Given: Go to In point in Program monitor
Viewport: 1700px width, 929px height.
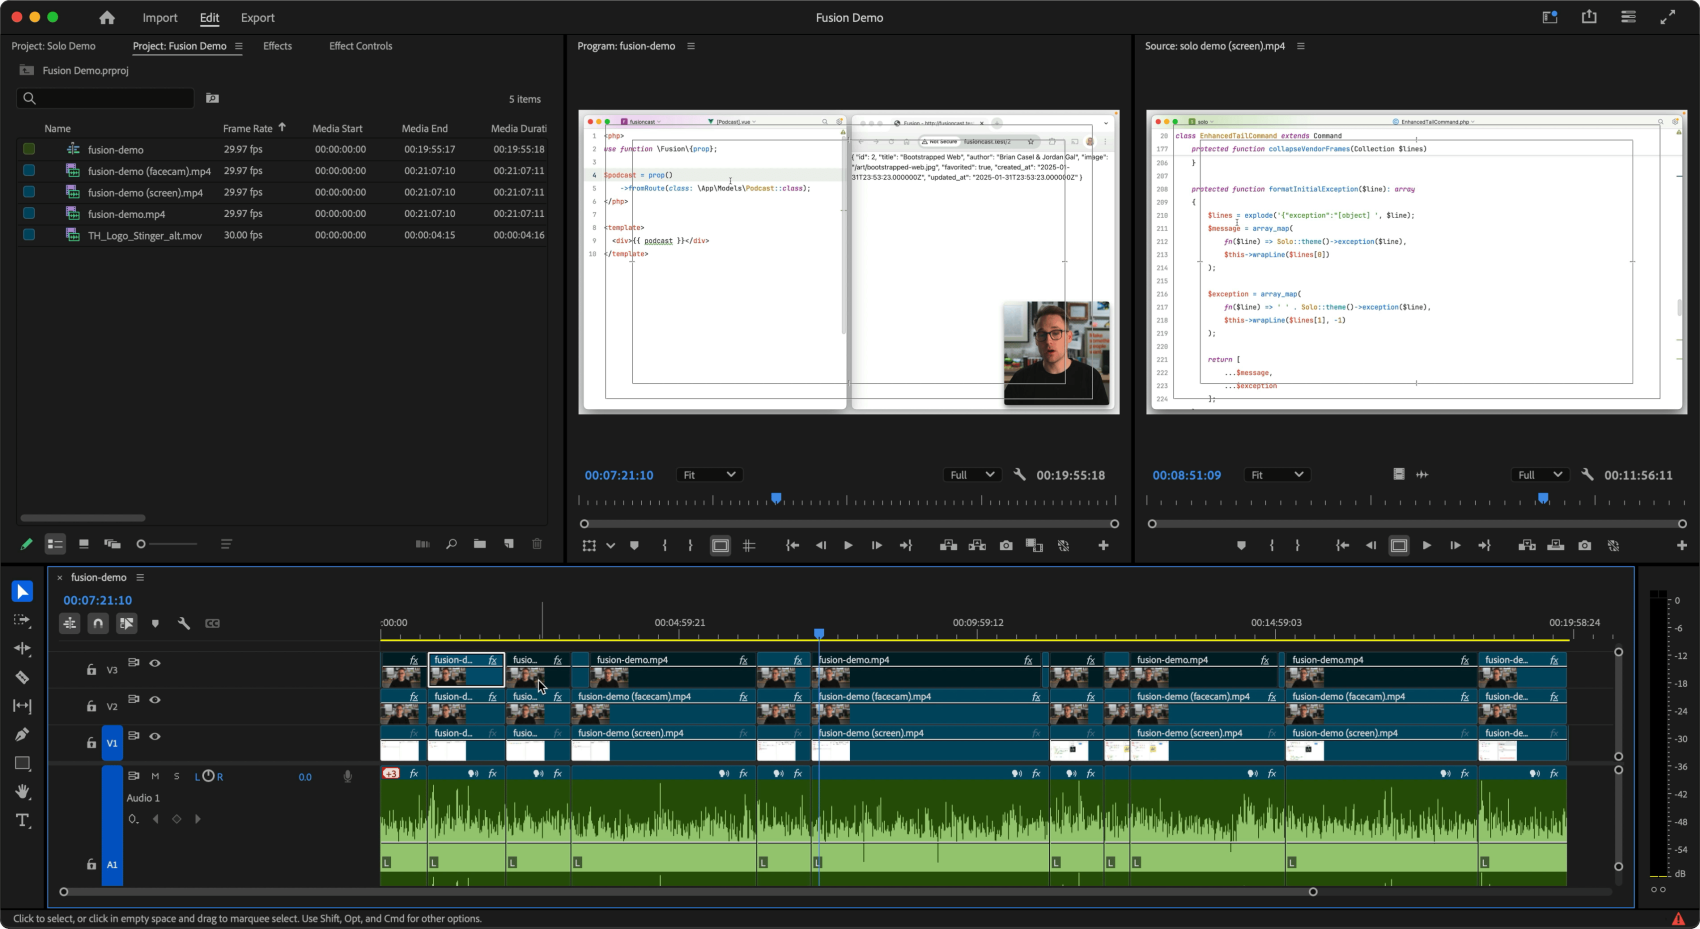Looking at the screenshot, I should pyautogui.click(x=792, y=546).
